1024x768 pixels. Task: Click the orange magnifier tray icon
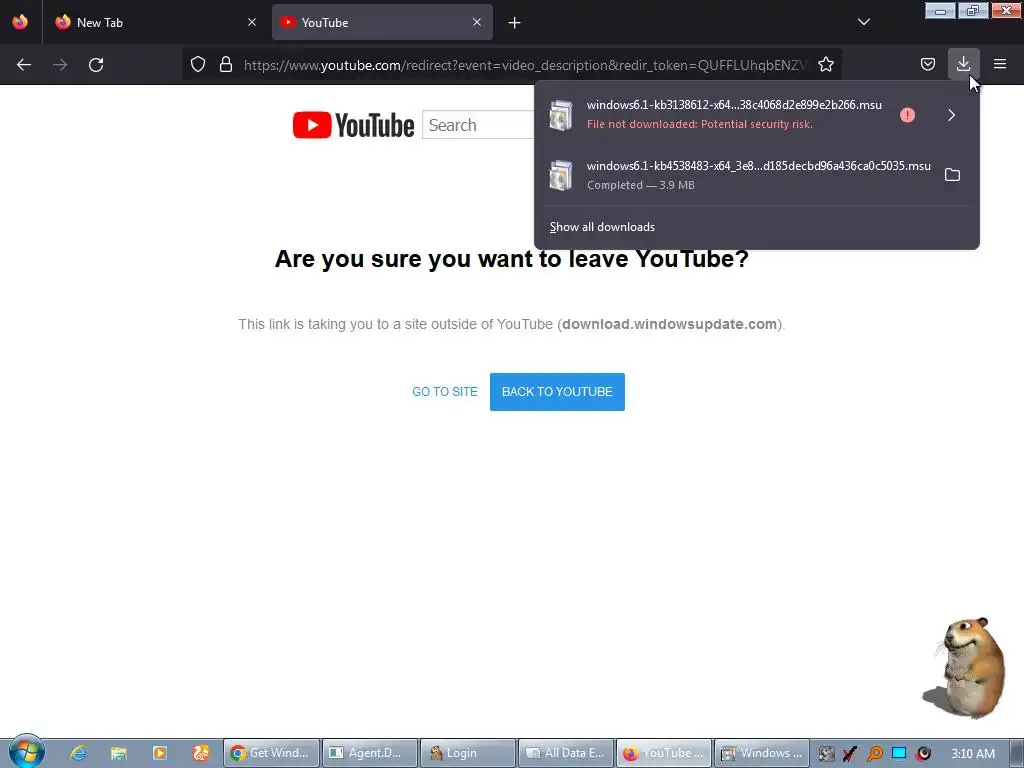tap(874, 754)
